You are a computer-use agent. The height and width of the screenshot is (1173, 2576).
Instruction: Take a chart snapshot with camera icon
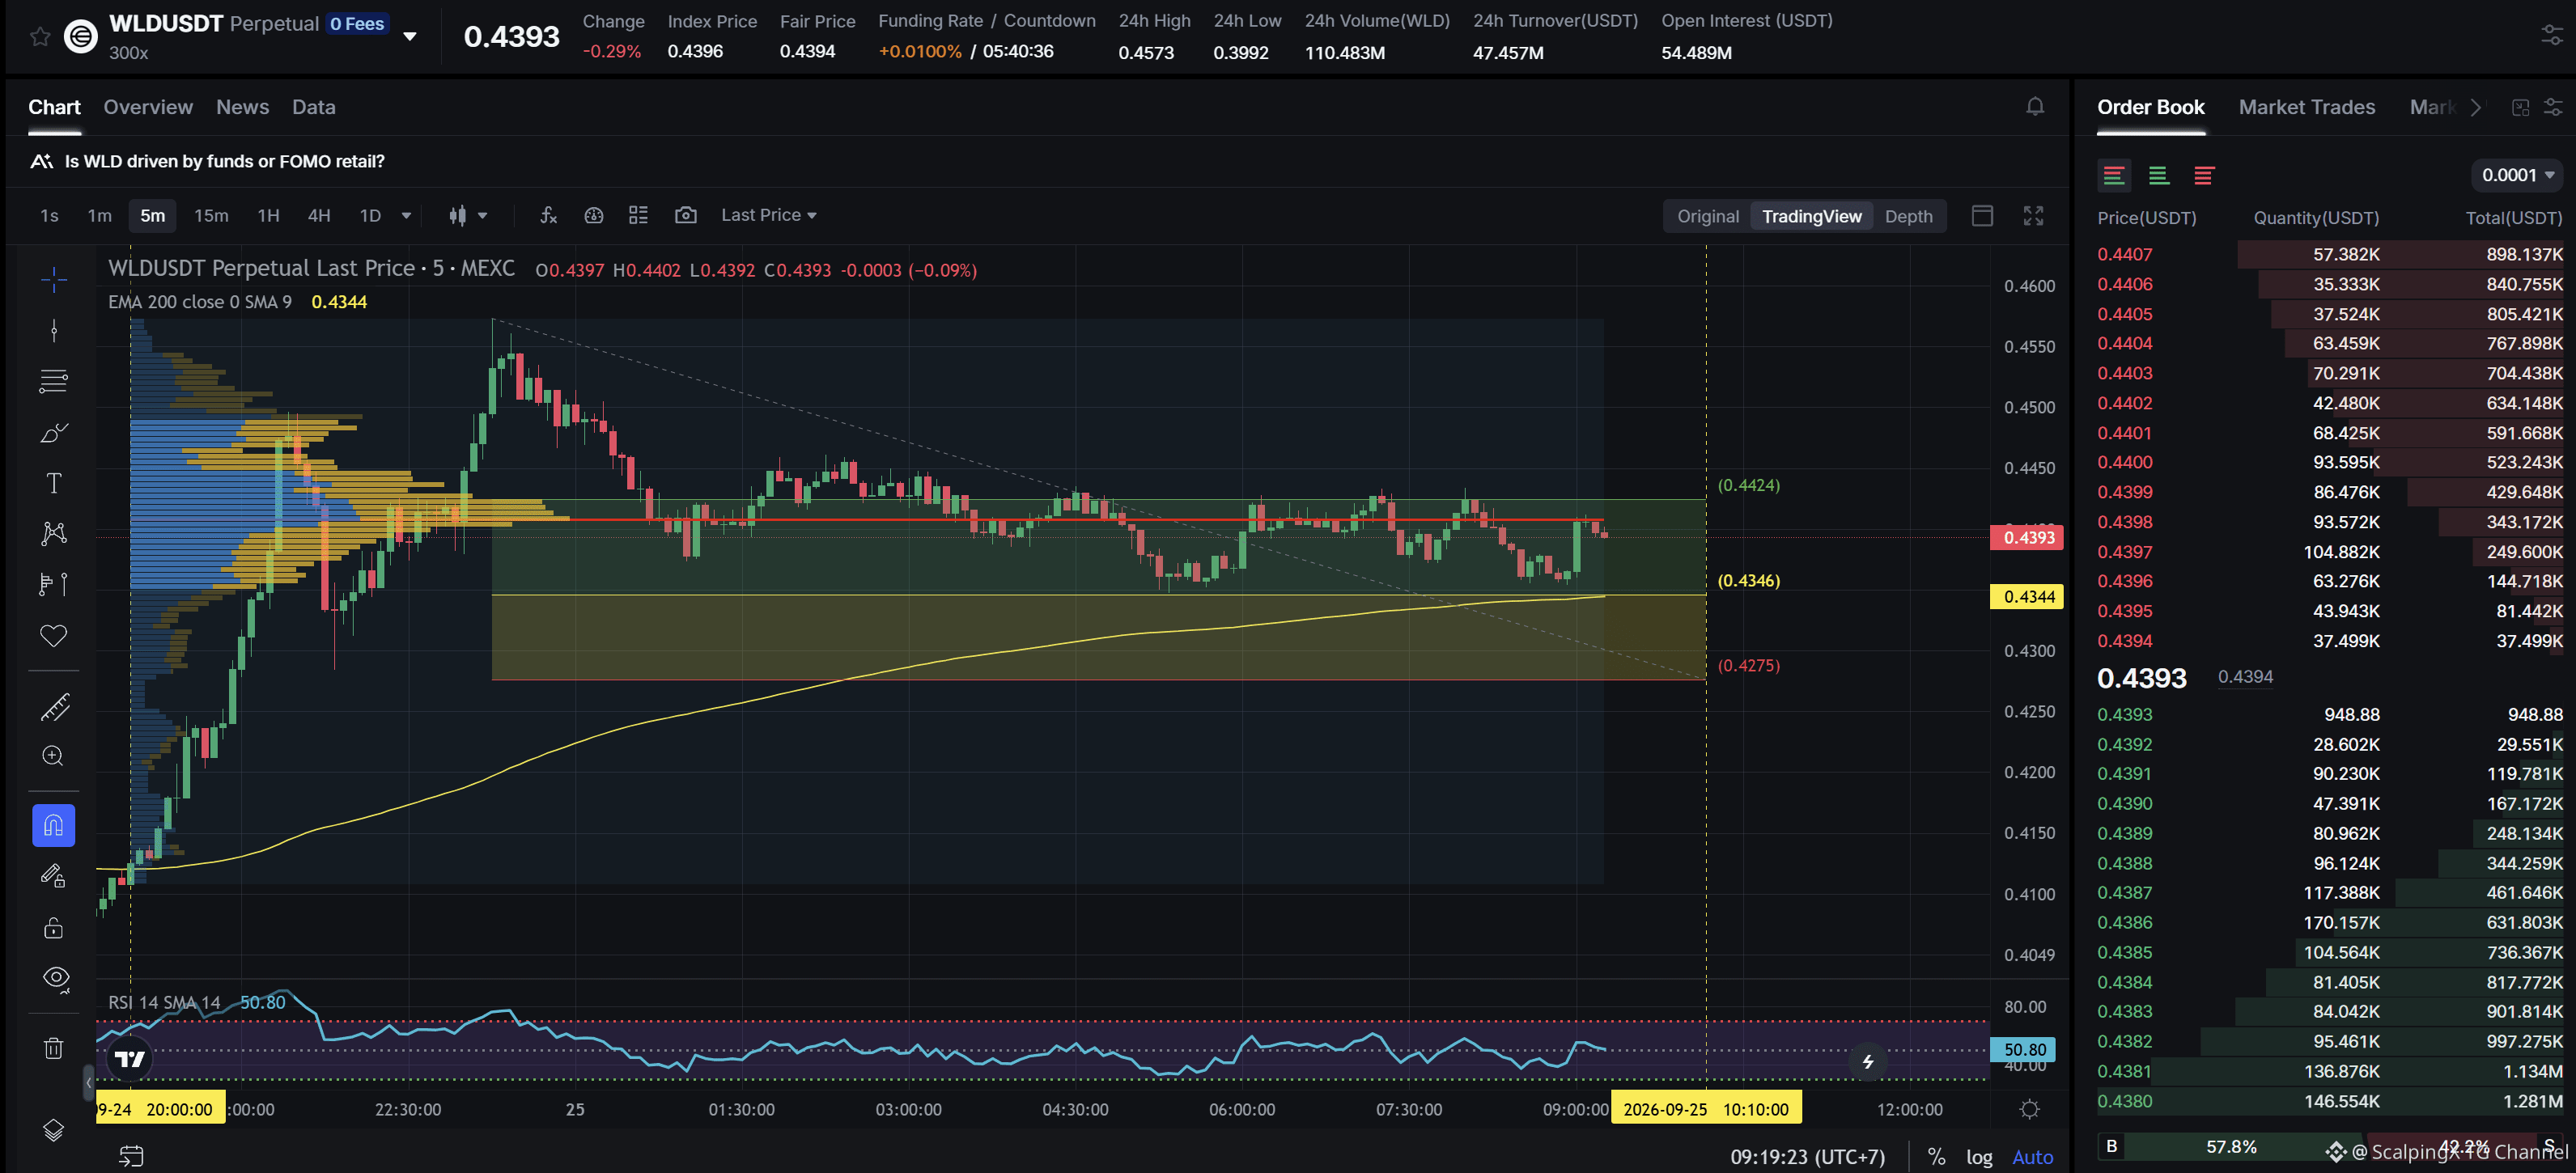[685, 215]
